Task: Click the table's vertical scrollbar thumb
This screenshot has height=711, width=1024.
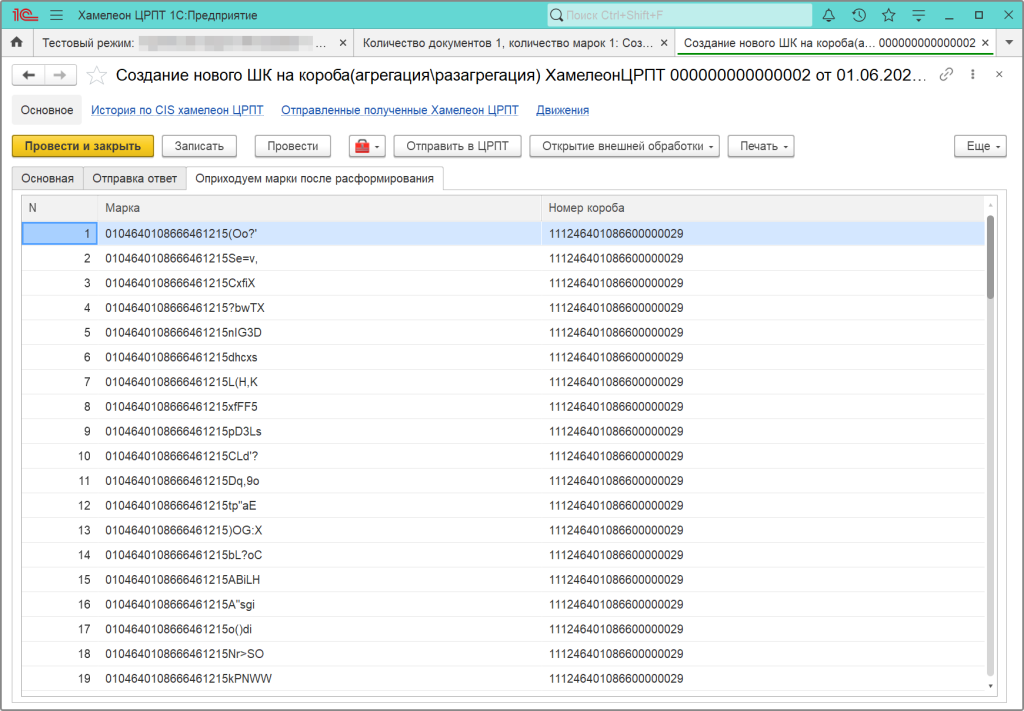Action: [x=991, y=257]
